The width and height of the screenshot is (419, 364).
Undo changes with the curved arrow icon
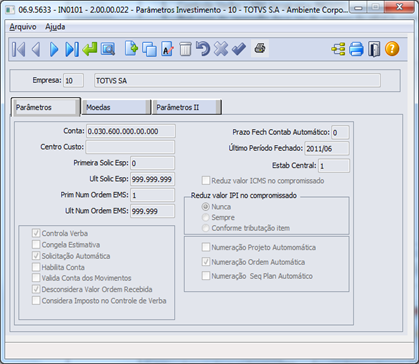[x=203, y=49]
